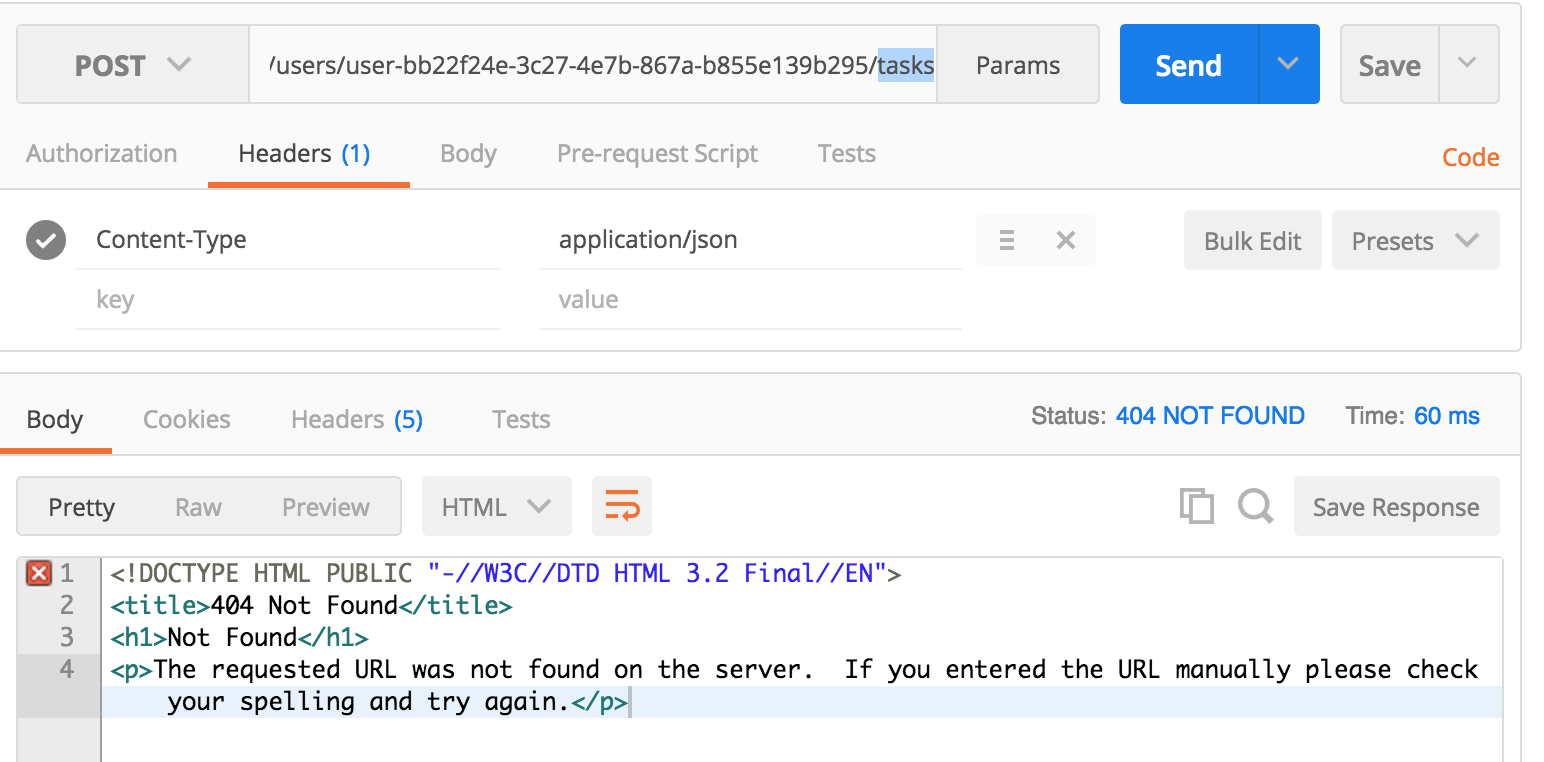
Task: Click the orange Code link
Action: pyautogui.click(x=1470, y=157)
